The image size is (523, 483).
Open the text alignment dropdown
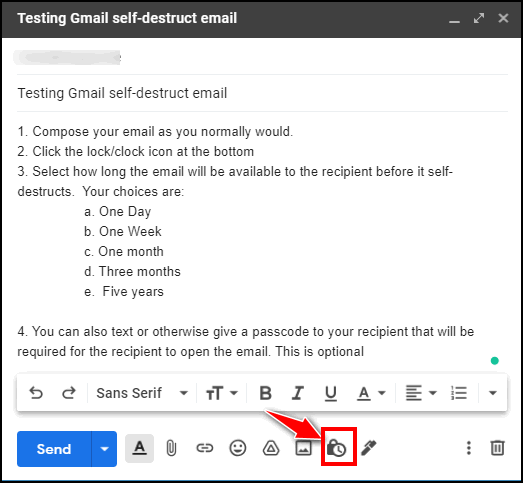421,393
